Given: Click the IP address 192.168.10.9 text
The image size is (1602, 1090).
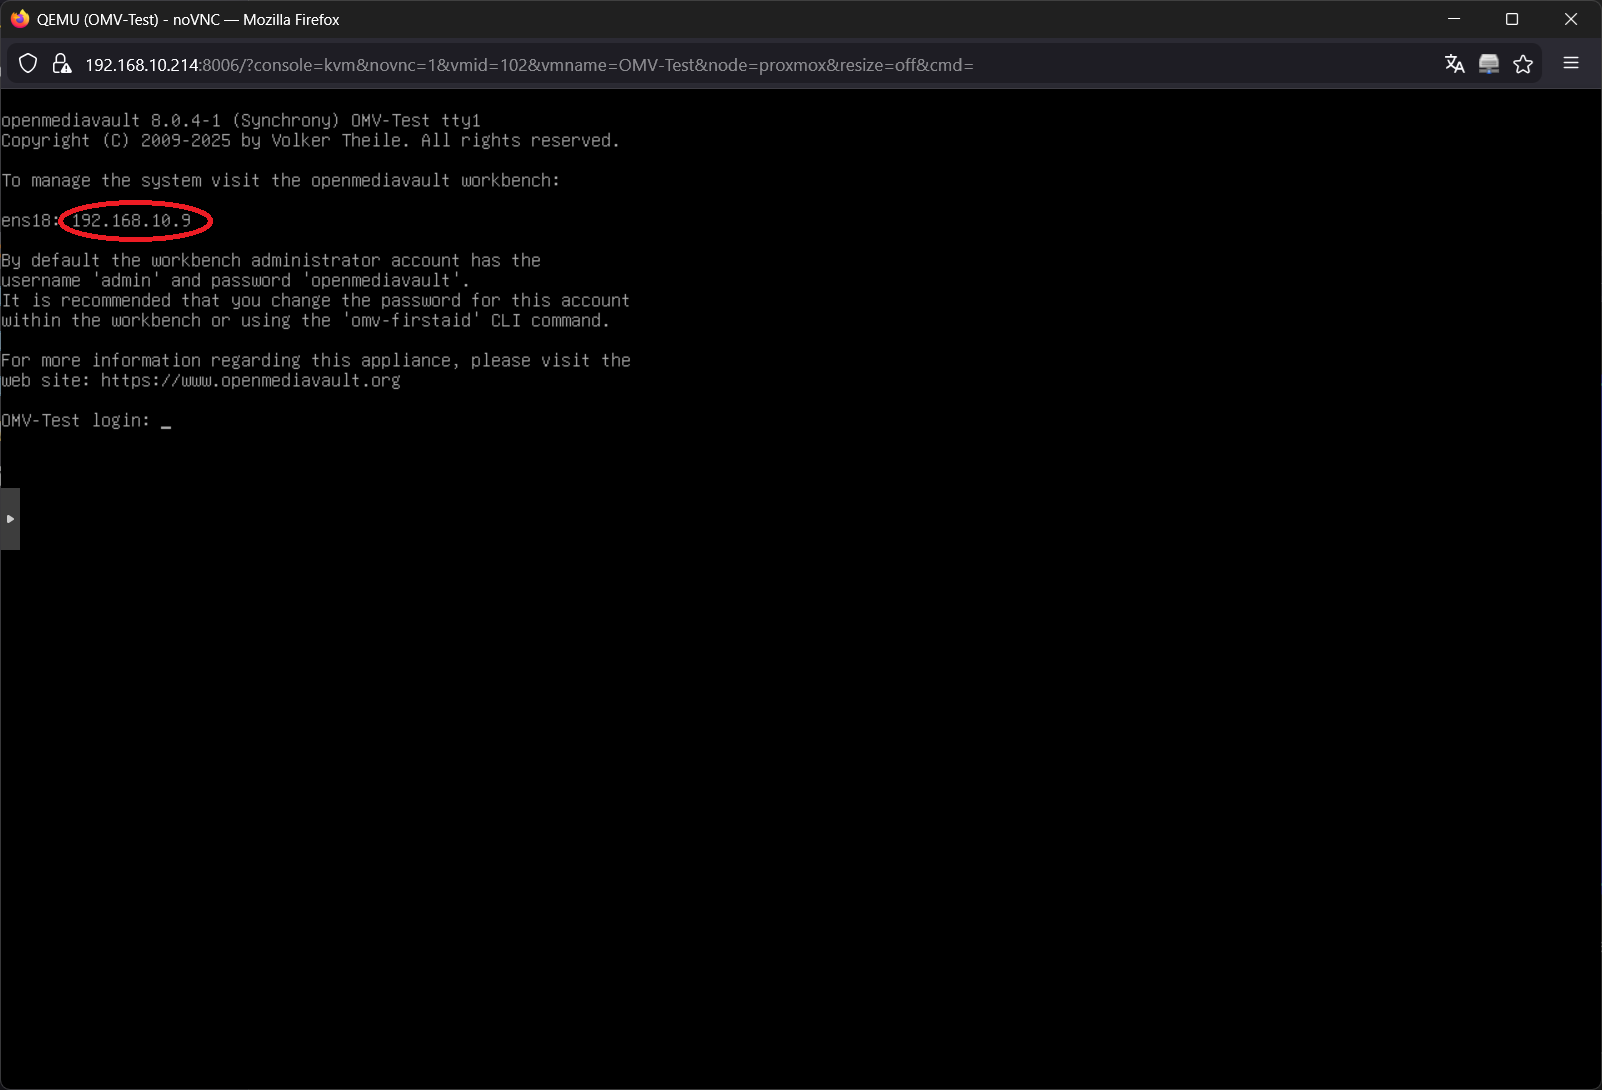Looking at the screenshot, I should [131, 220].
